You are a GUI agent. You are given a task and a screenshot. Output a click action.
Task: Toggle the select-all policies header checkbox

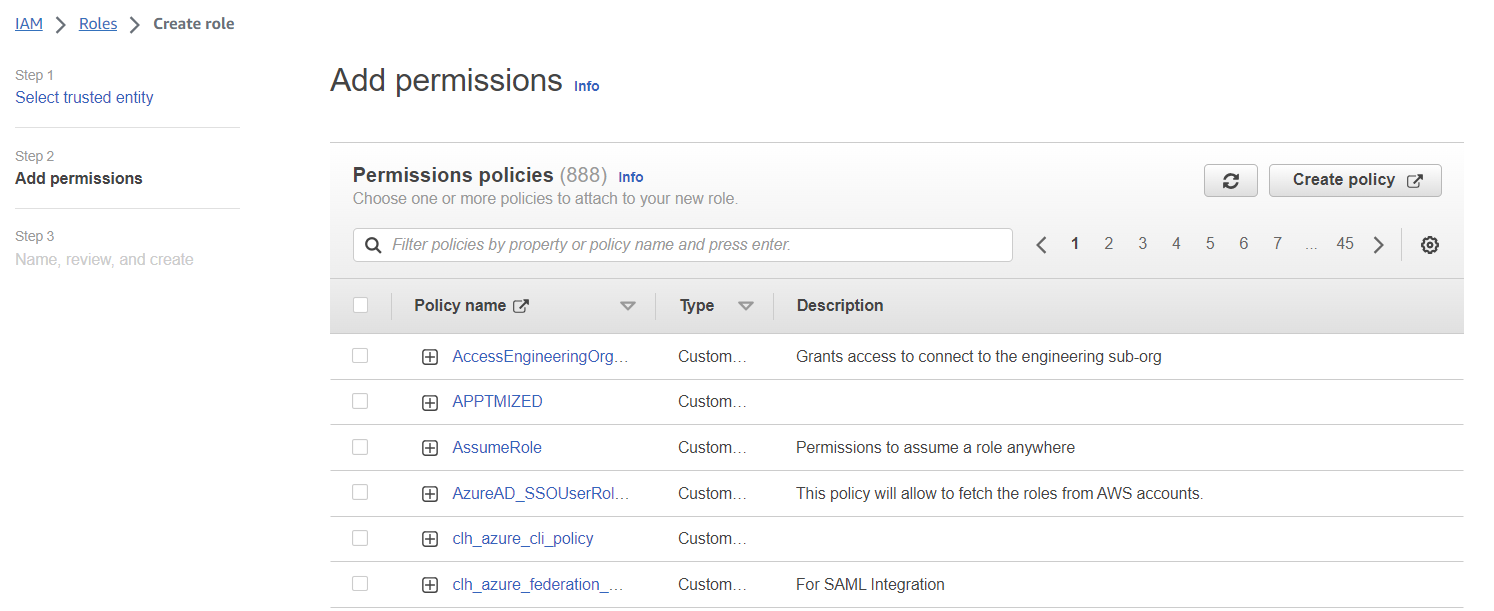[360, 306]
